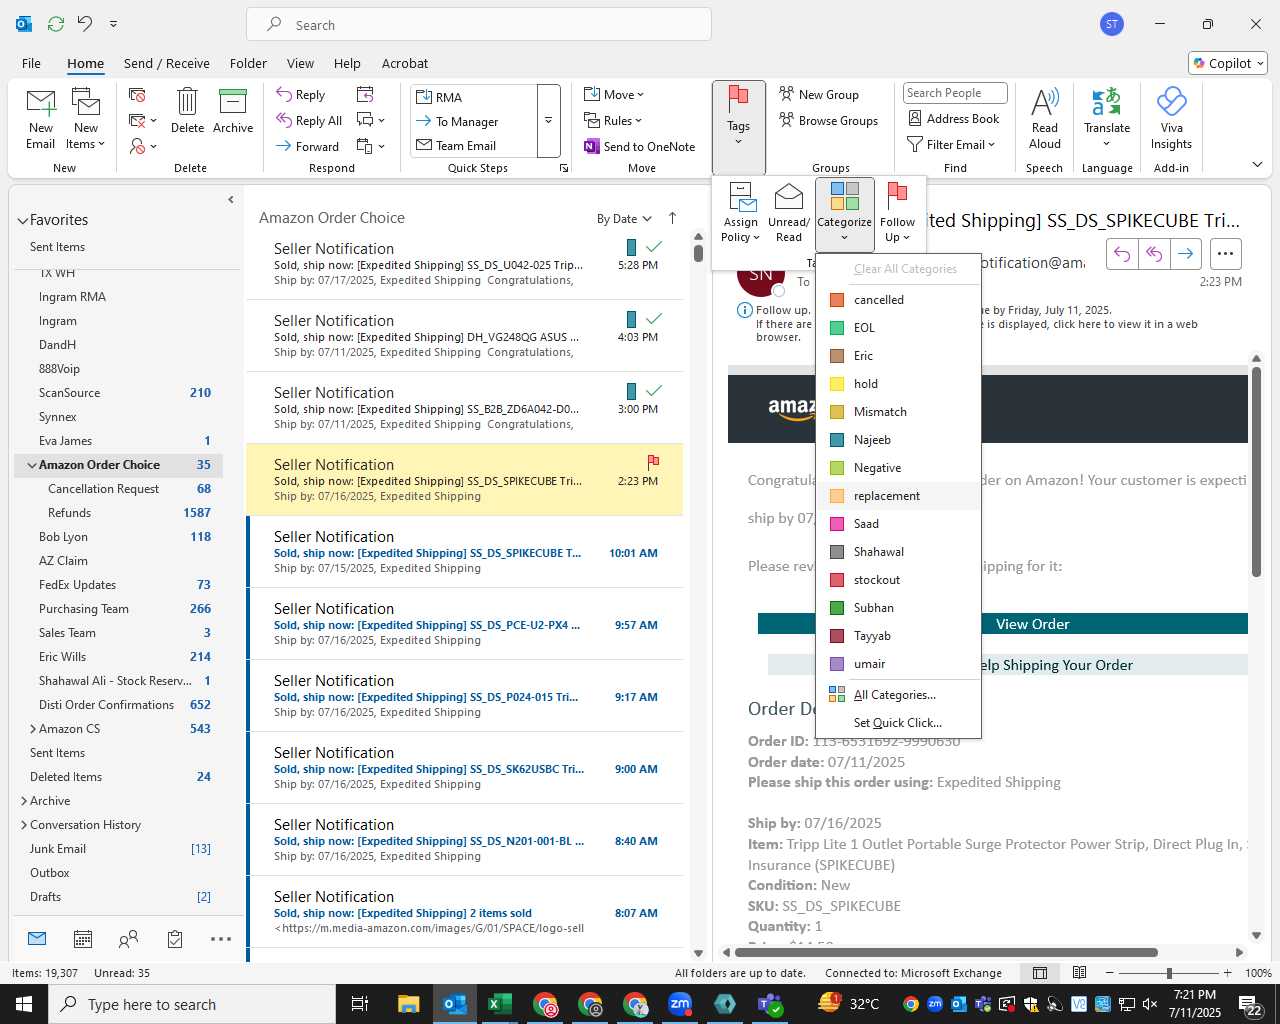Viewport: 1280px width, 1024px height.
Task: Click the Mail icon in the navigation bar
Action: pos(37,939)
